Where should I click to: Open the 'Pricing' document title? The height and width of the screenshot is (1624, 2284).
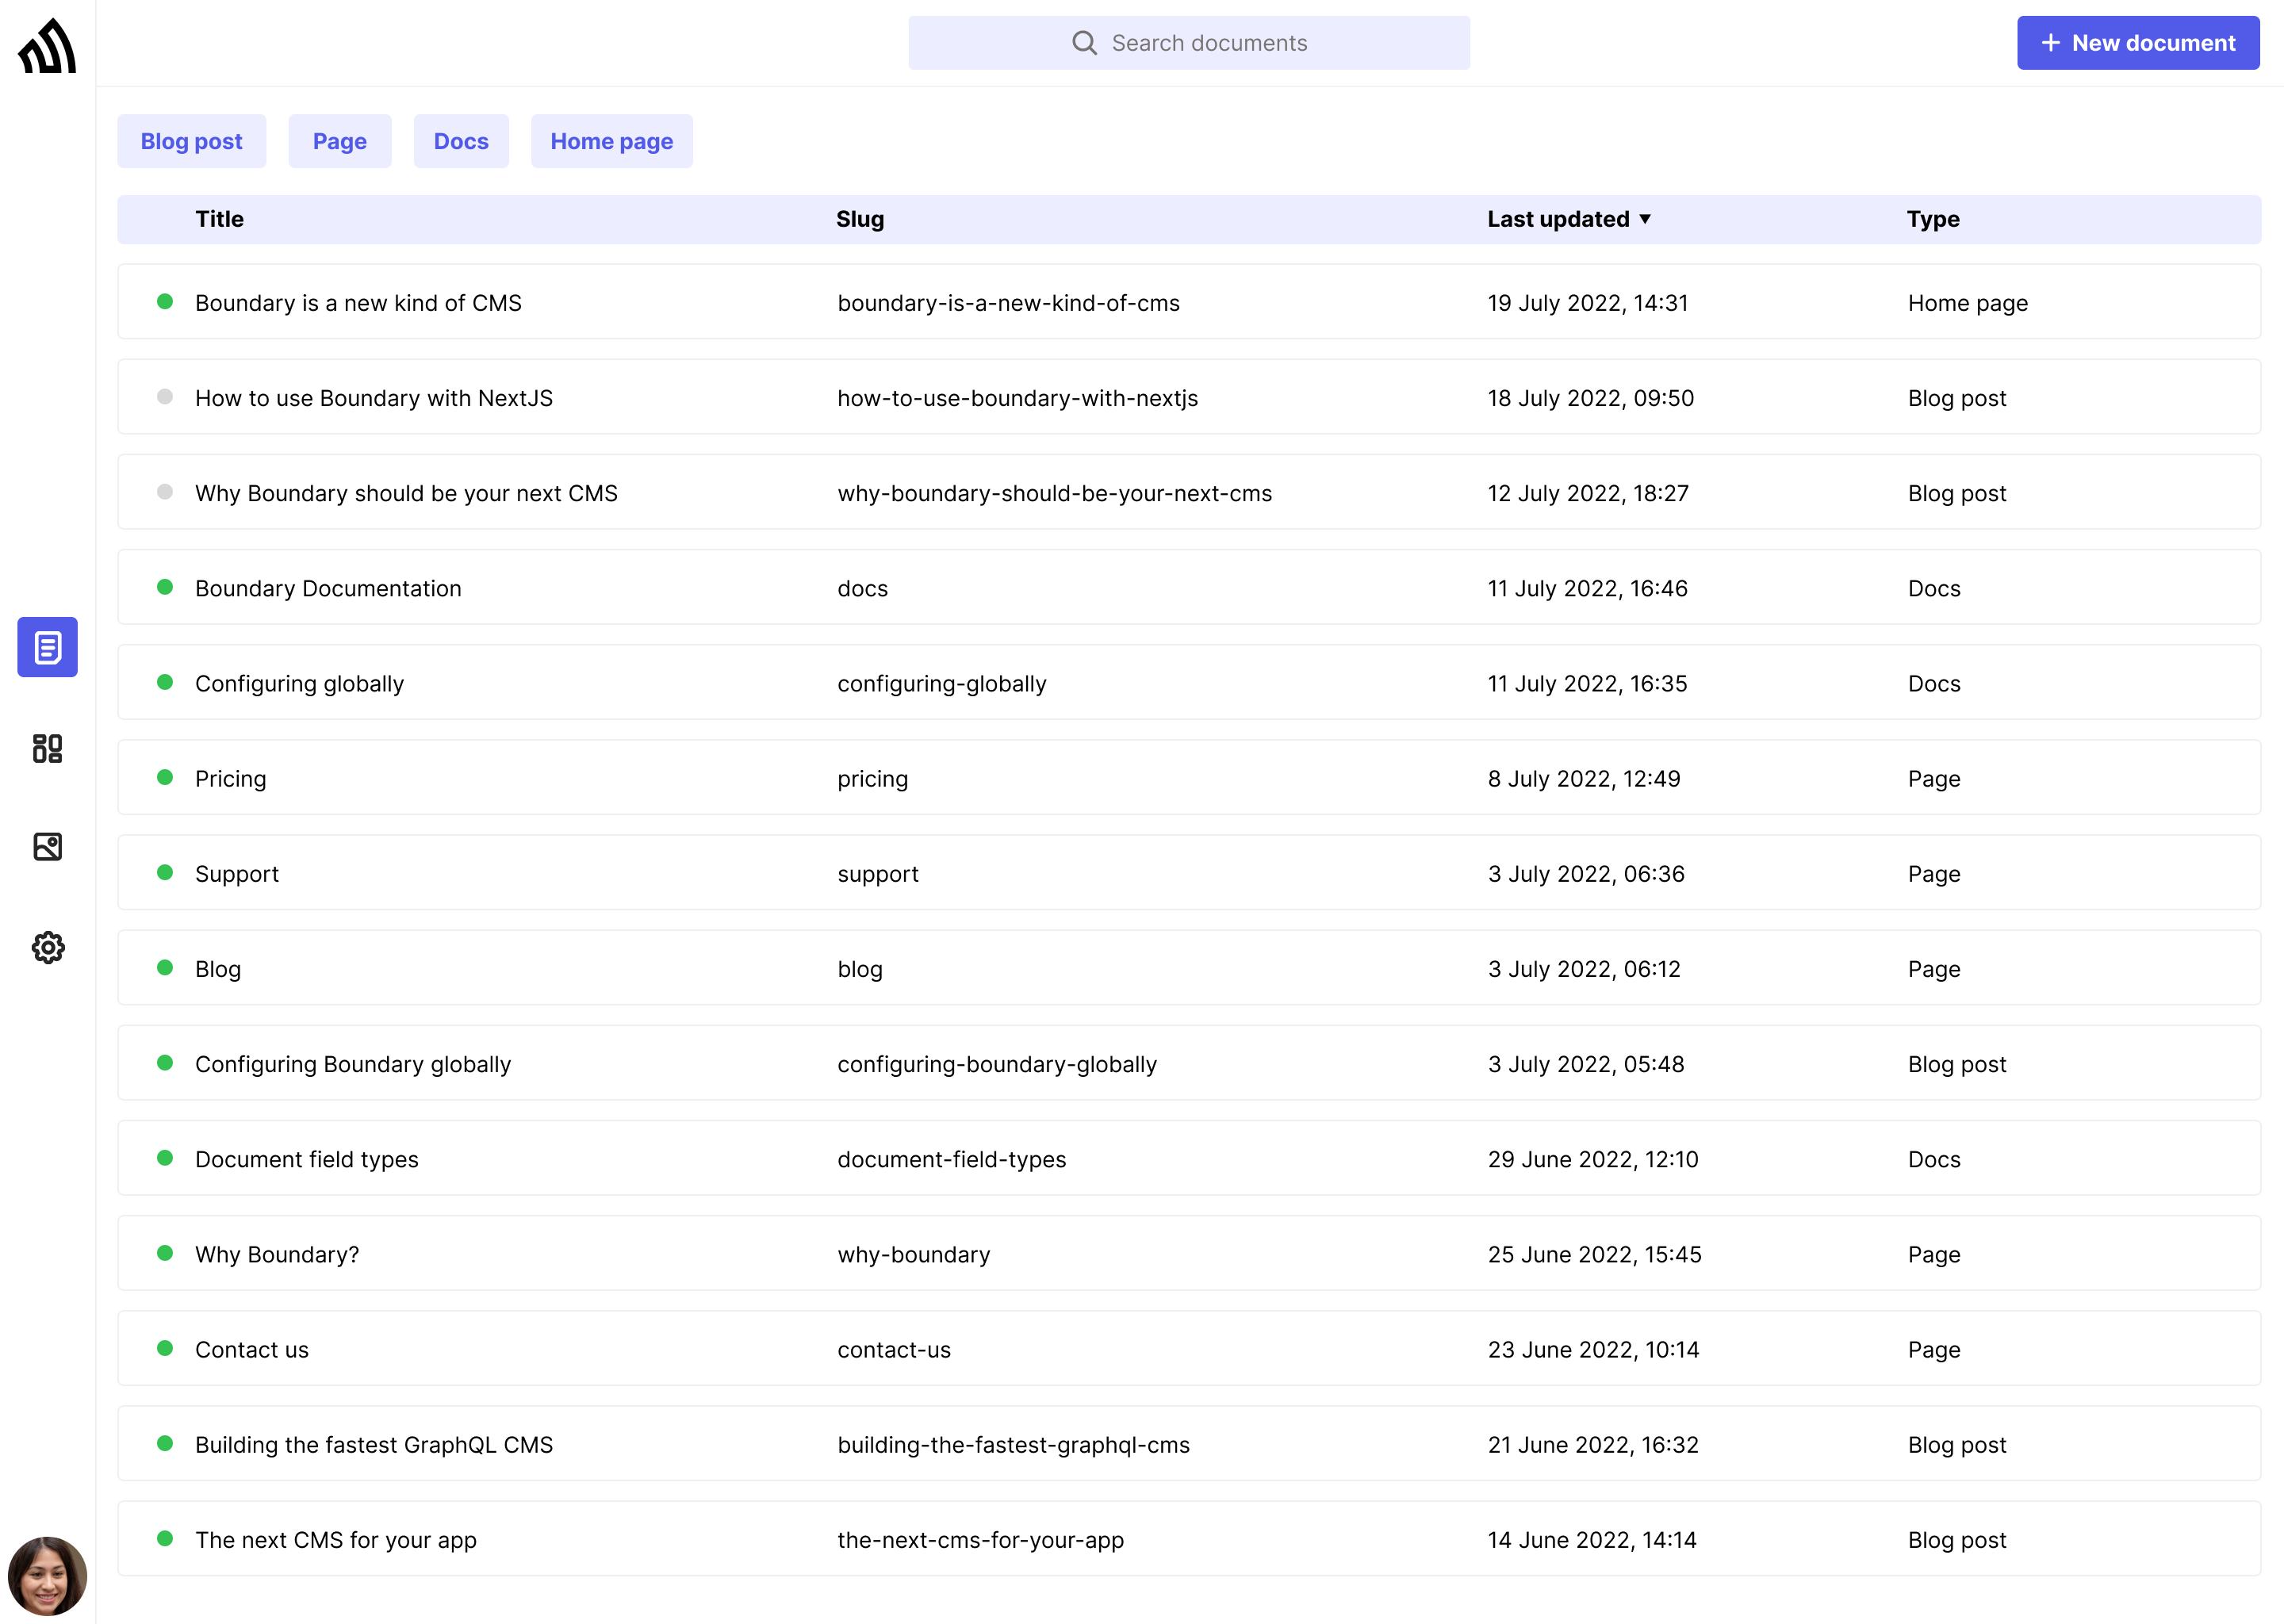(230, 779)
